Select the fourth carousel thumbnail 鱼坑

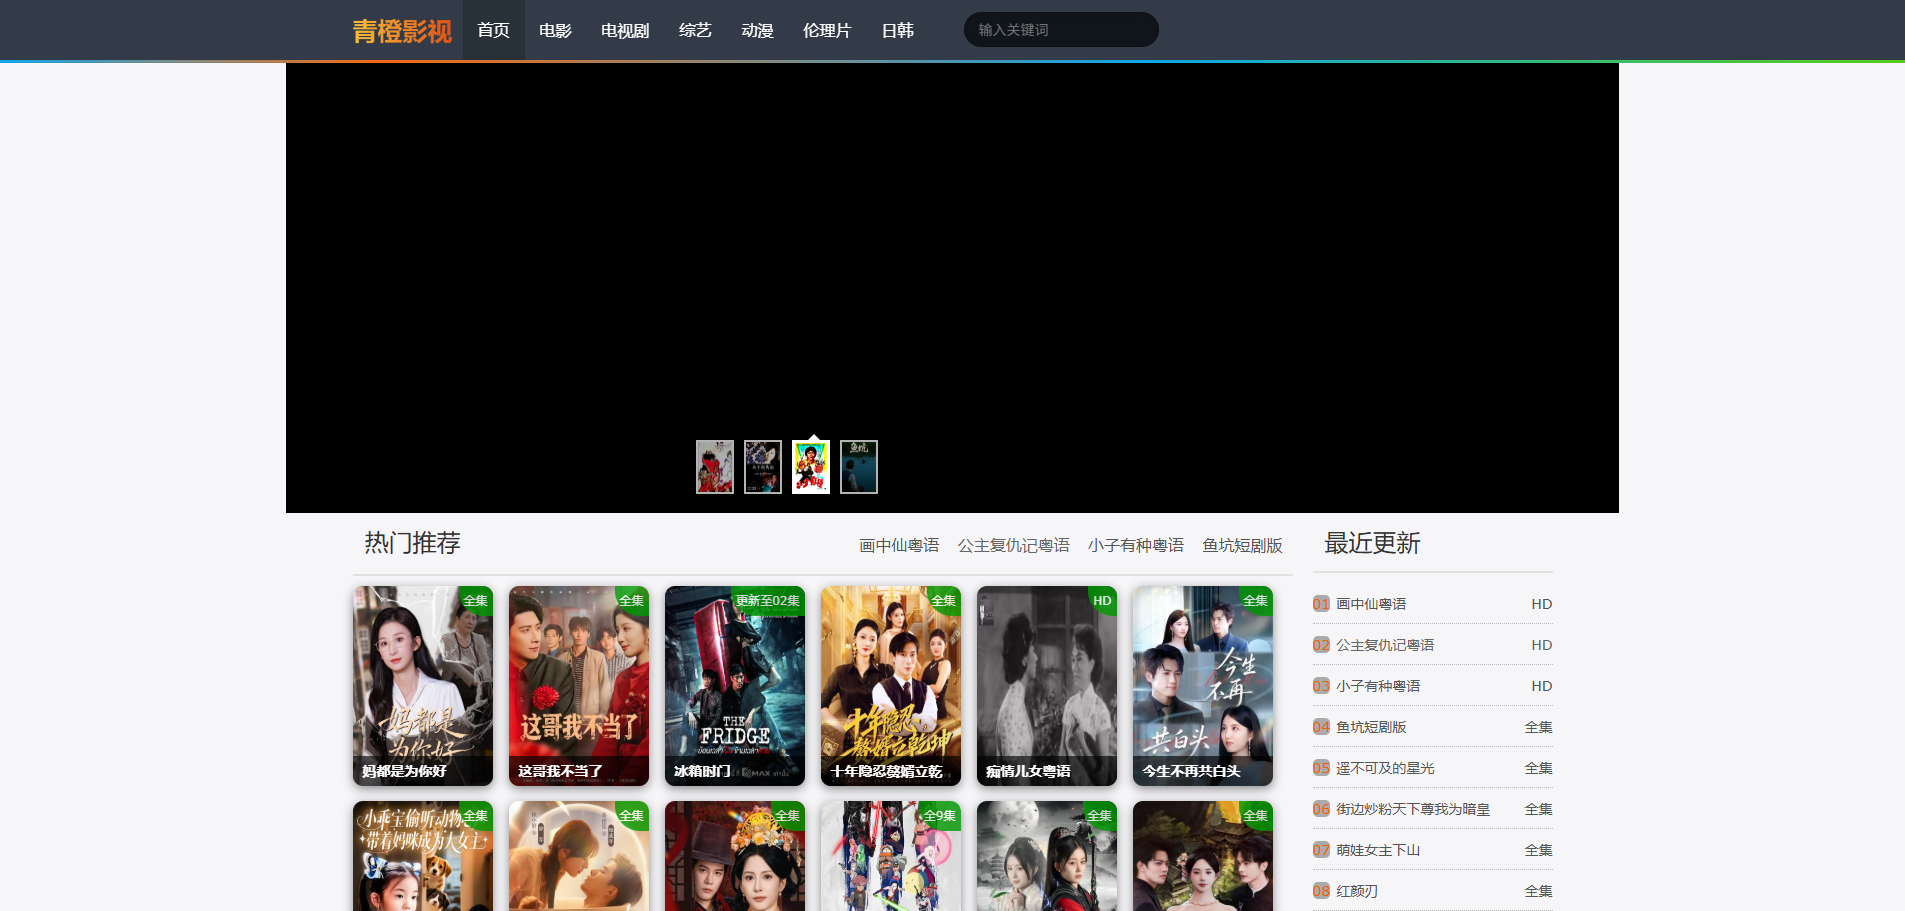(858, 467)
